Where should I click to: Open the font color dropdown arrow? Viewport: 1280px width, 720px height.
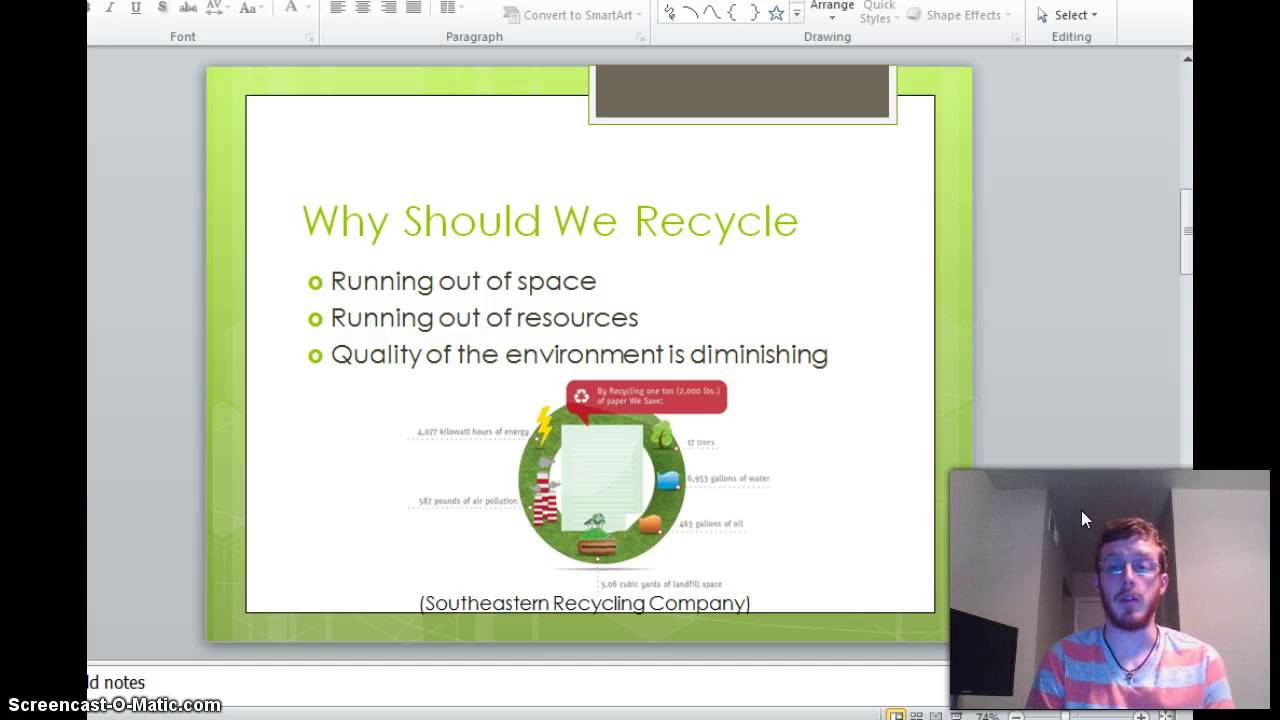pyautogui.click(x=308, y=8)
